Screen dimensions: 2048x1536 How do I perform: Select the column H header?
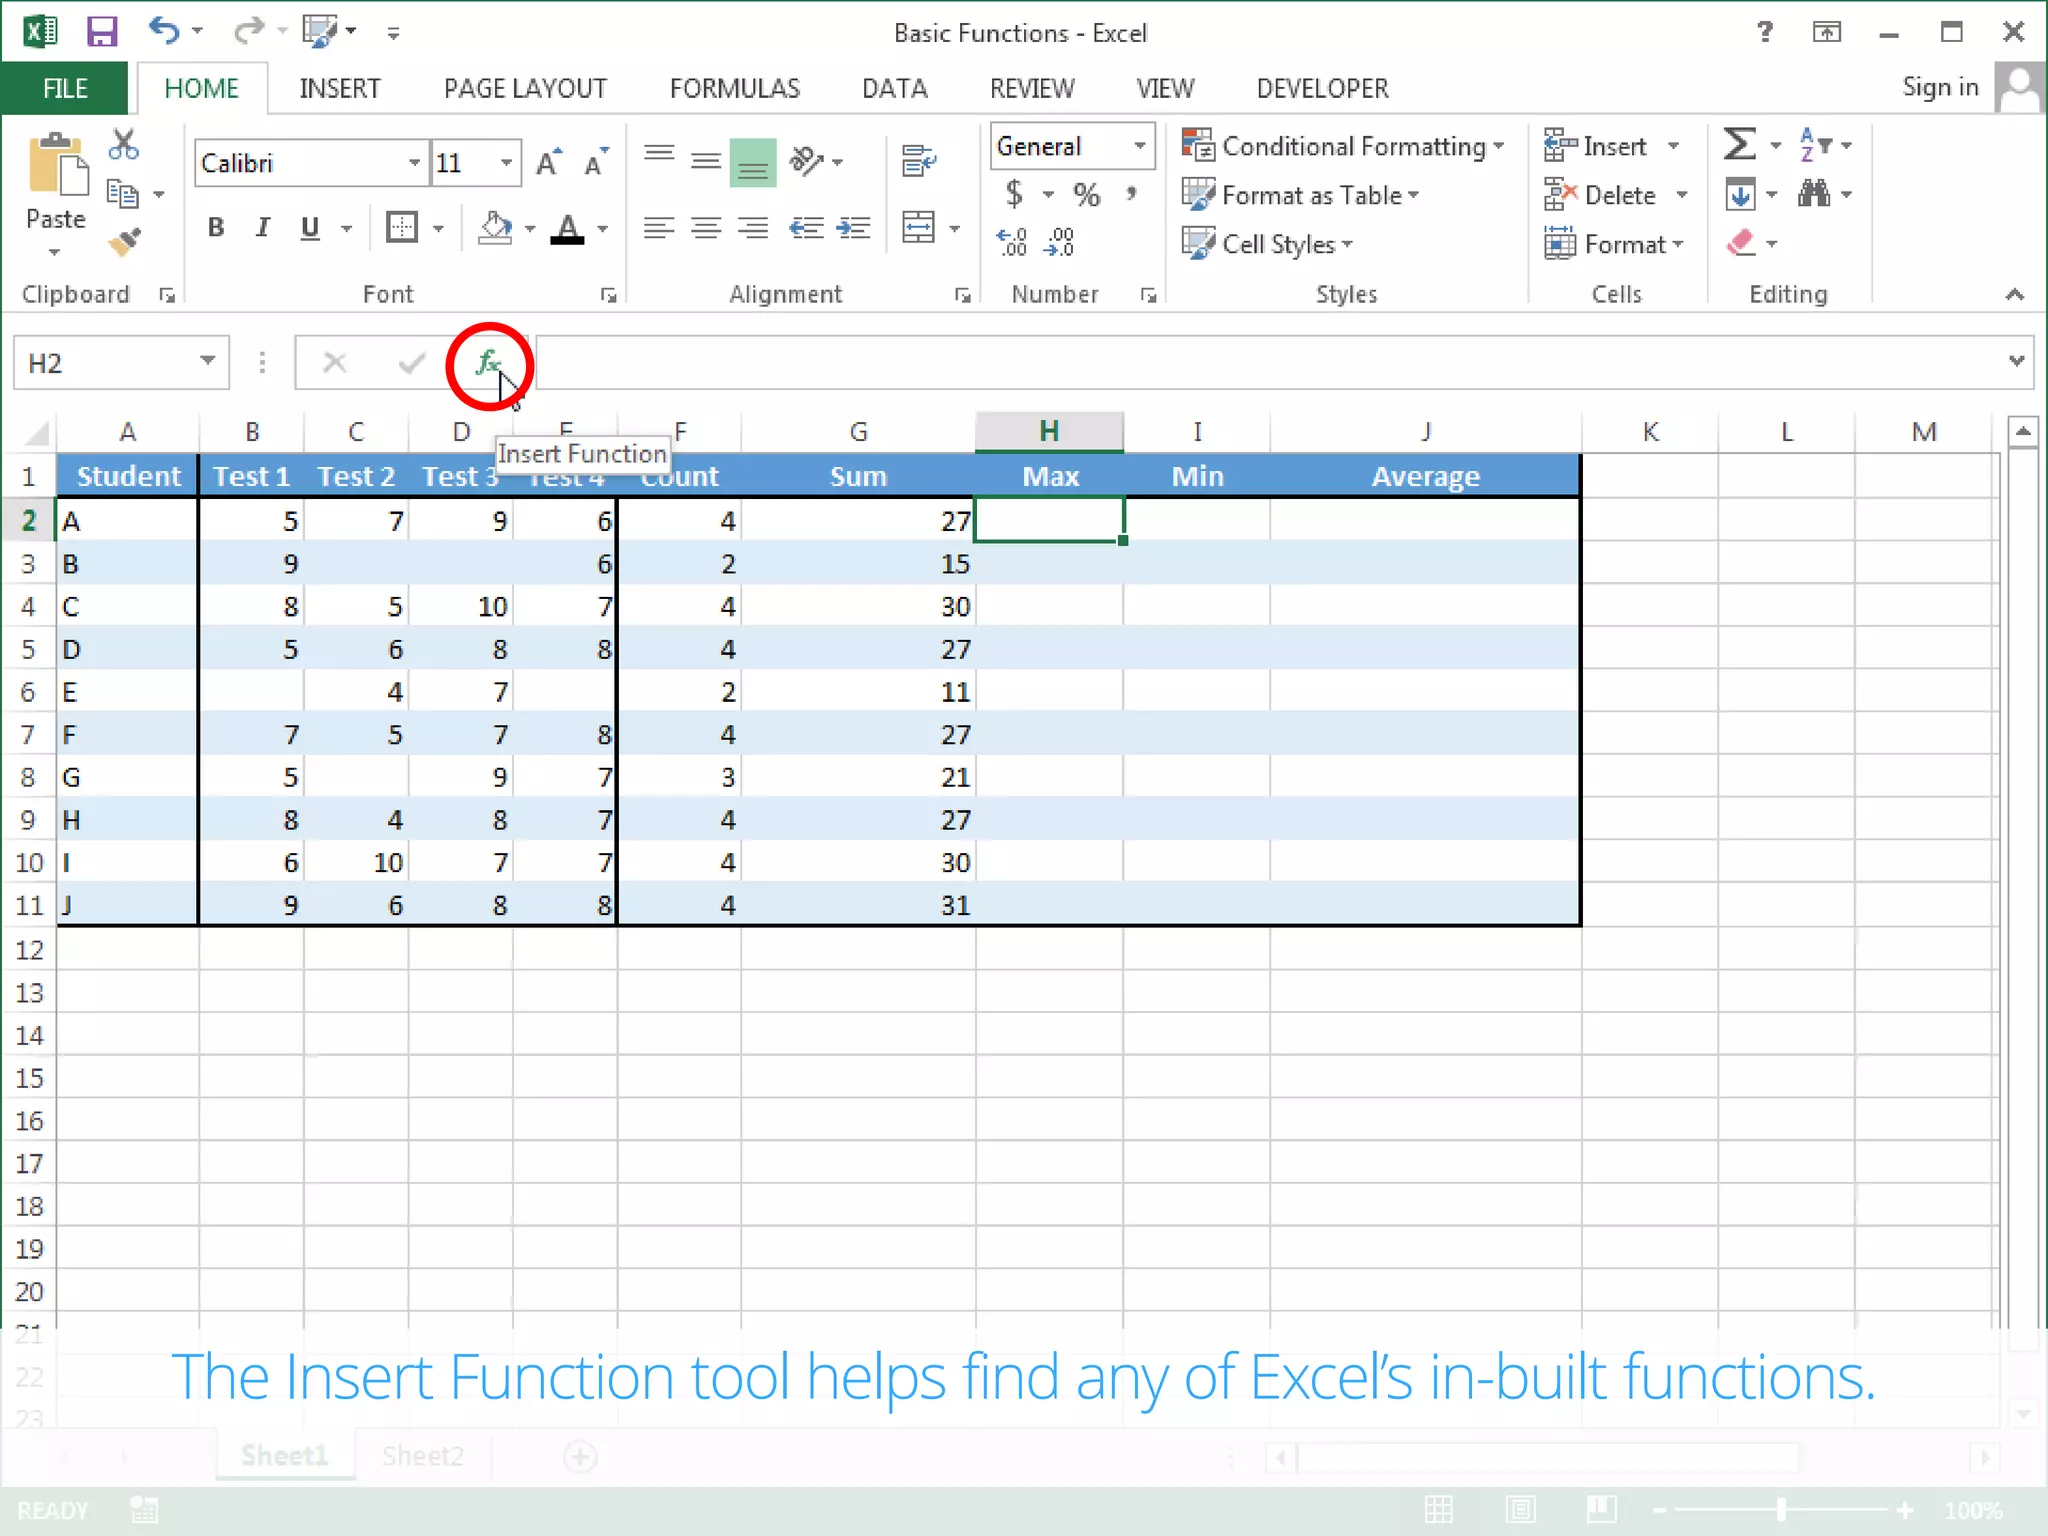1049,432
